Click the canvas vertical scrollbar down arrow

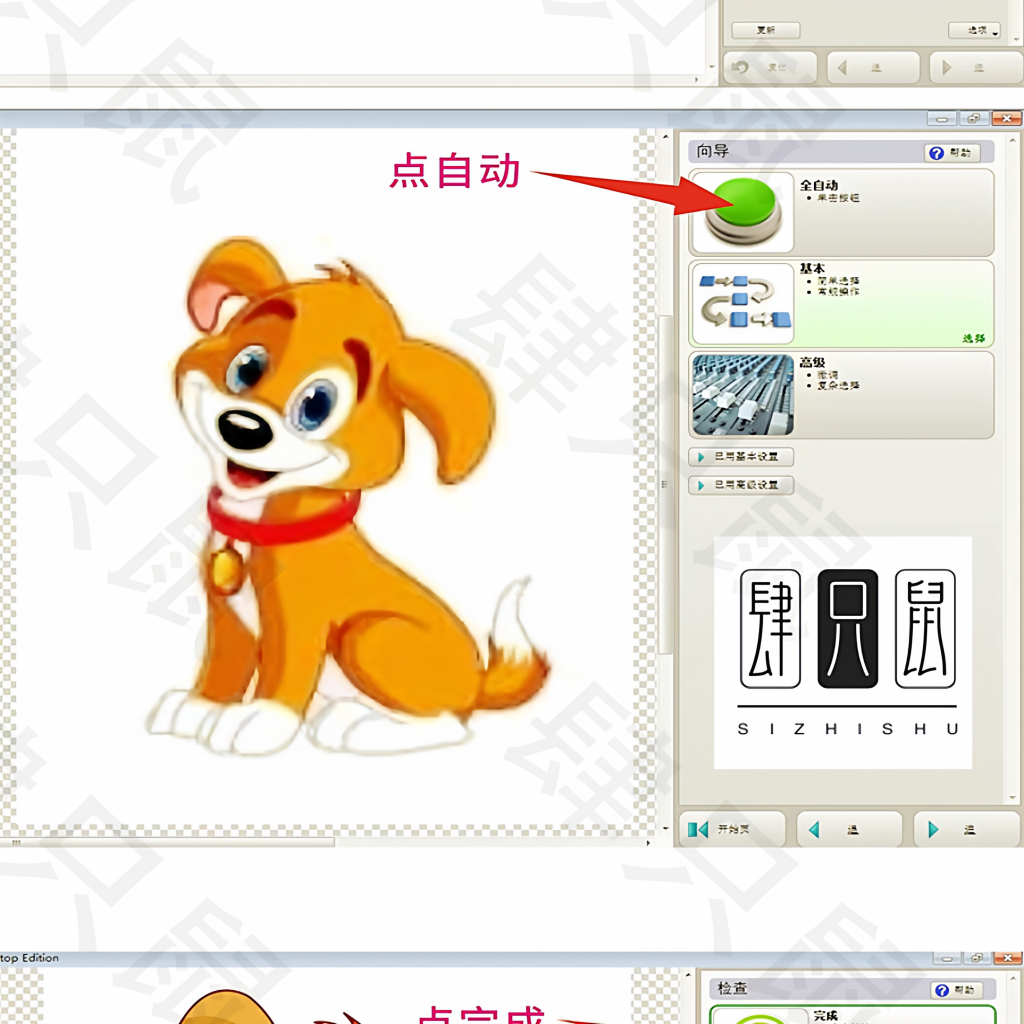pyautogui.click(x=665, y=828)
